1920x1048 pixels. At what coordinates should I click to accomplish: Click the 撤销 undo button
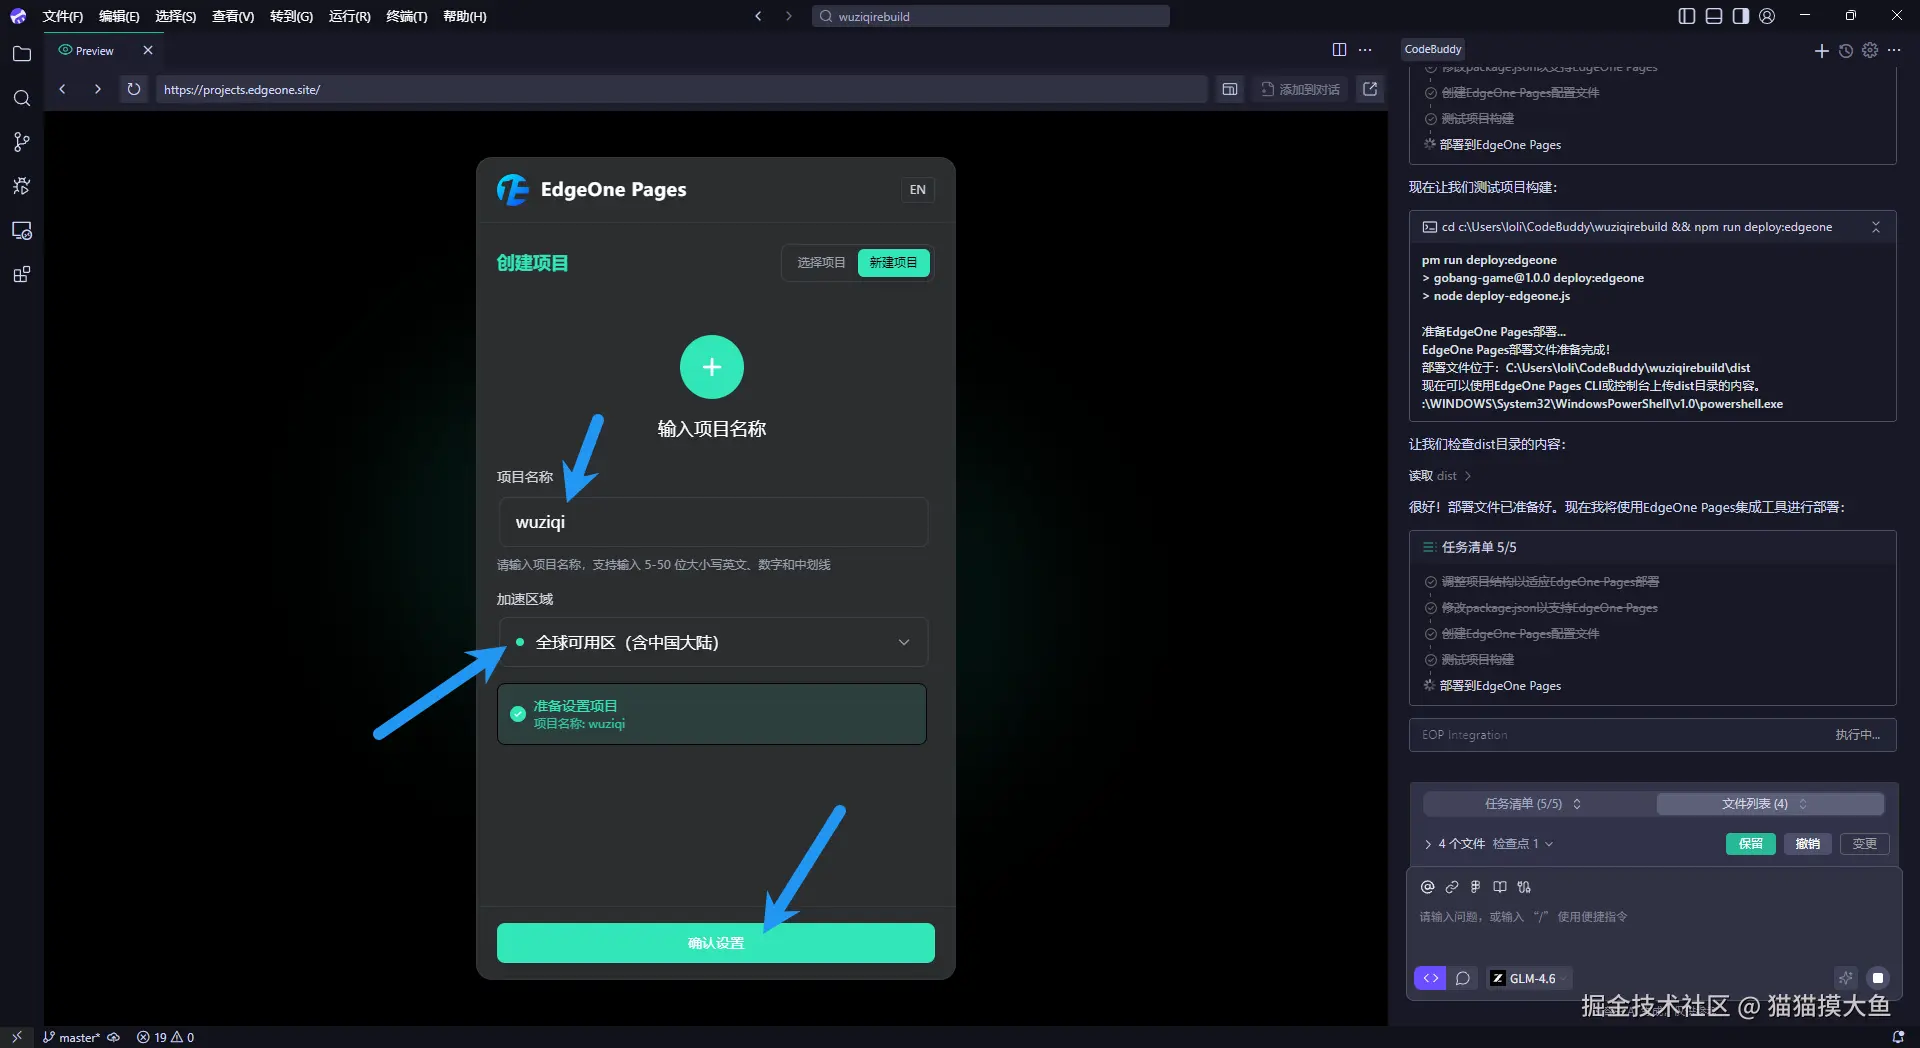pyautogui.click(x=1807, y=844)
